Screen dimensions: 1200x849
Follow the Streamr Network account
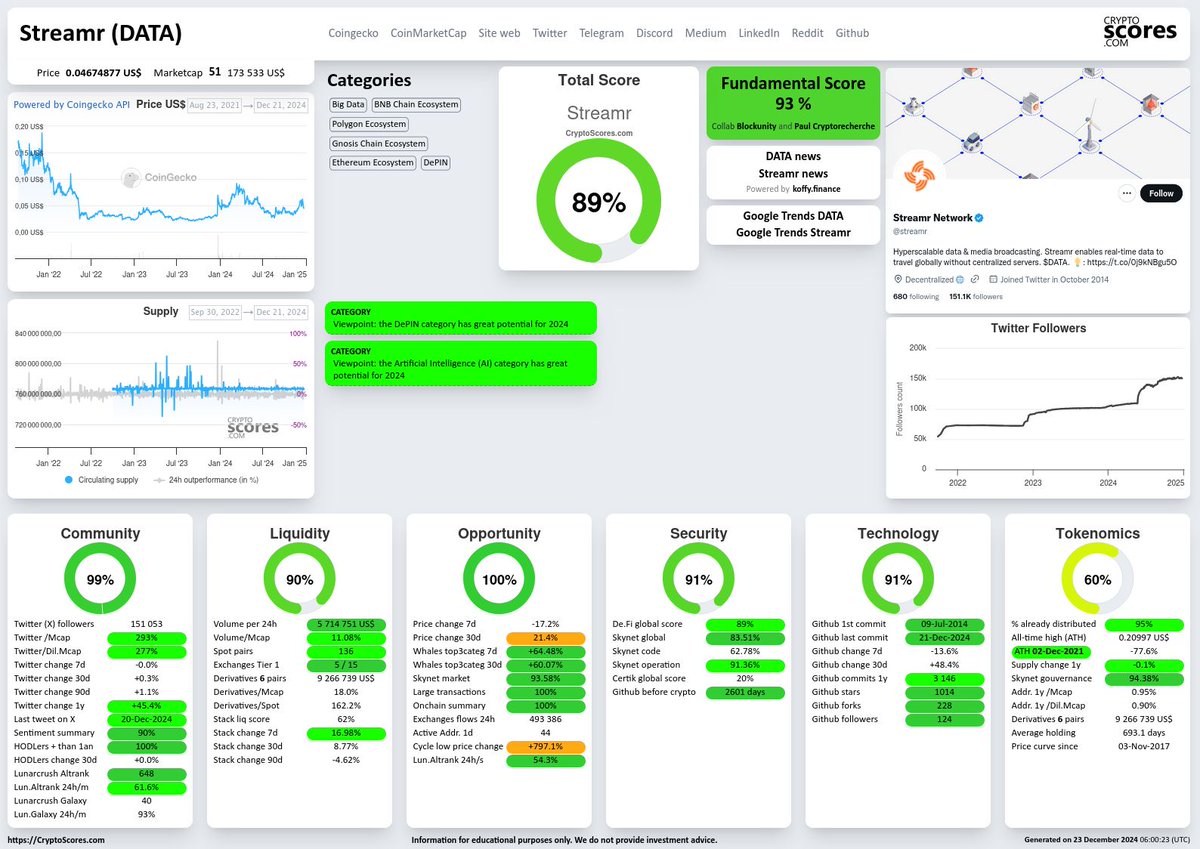[1161, 193]
